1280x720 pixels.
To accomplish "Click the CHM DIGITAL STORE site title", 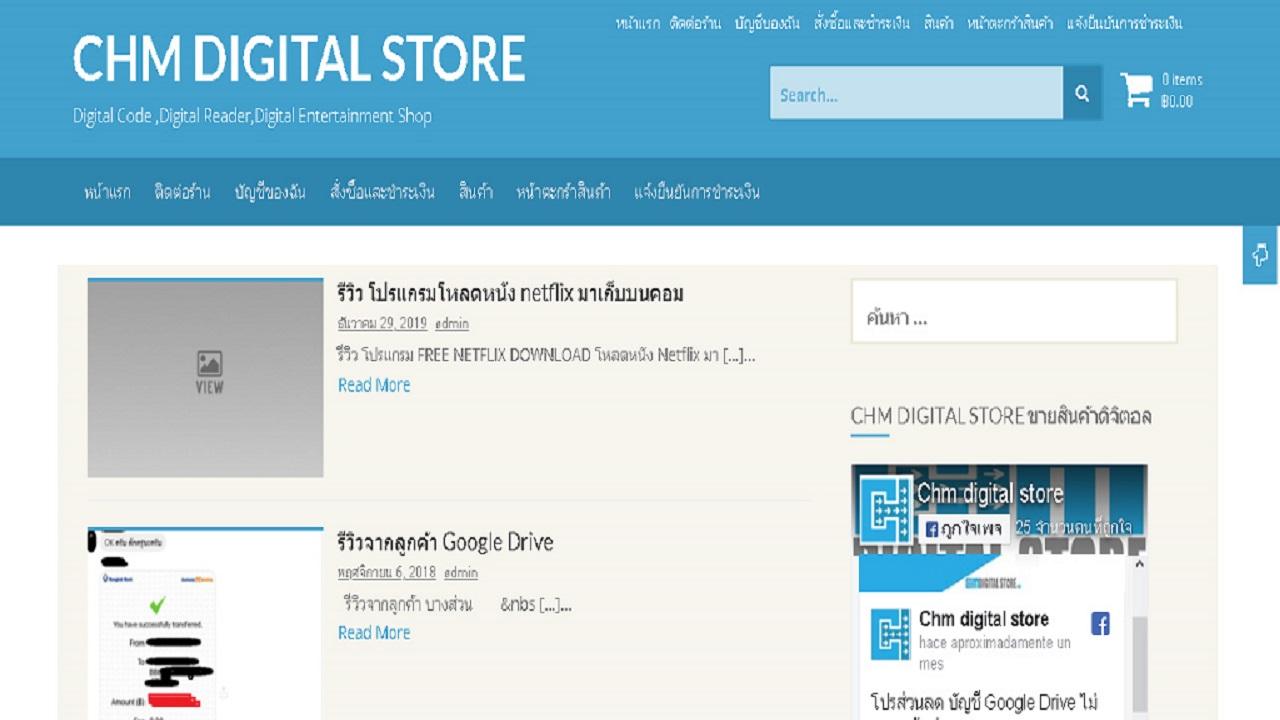I will [299, 58].
